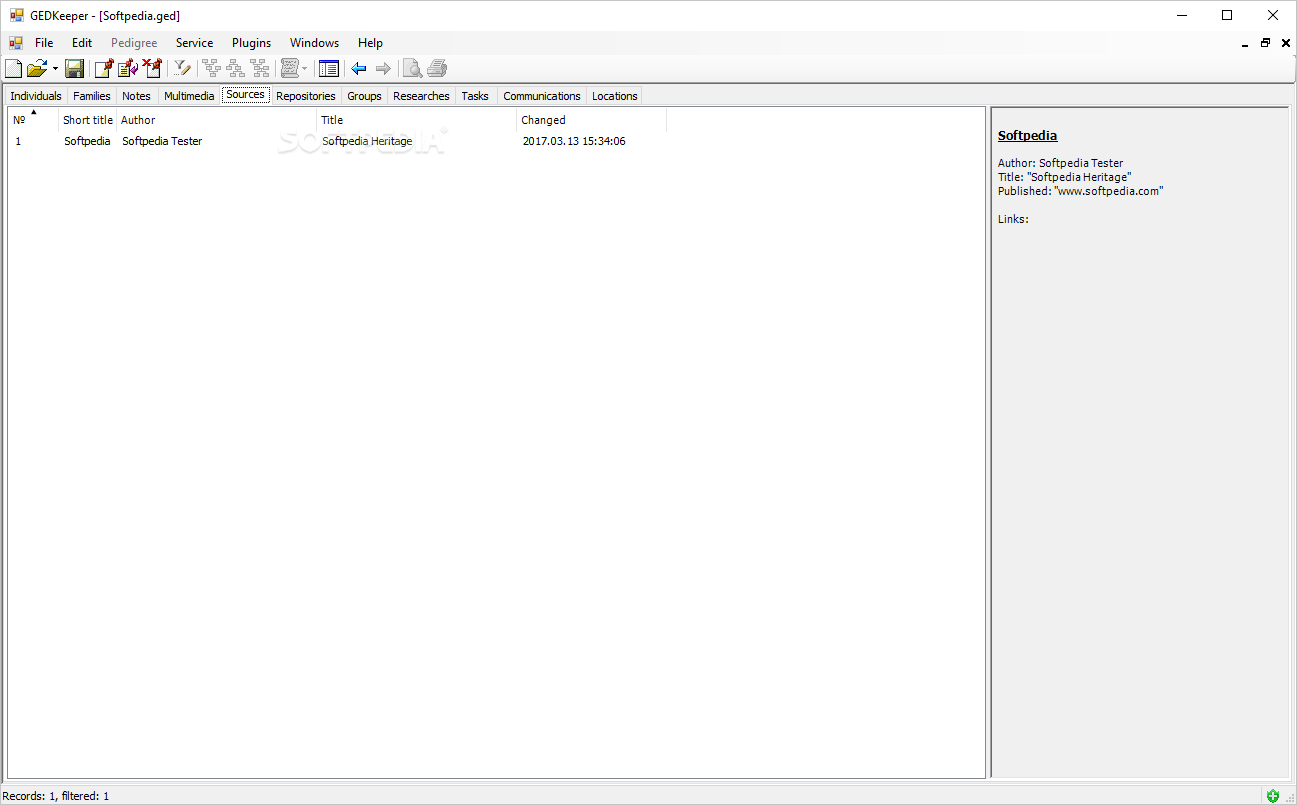Image resolution: width=1297 pixels, height=805 pixels.
Task: Click the Published www.softpedia.com text
Action: 1080,191
